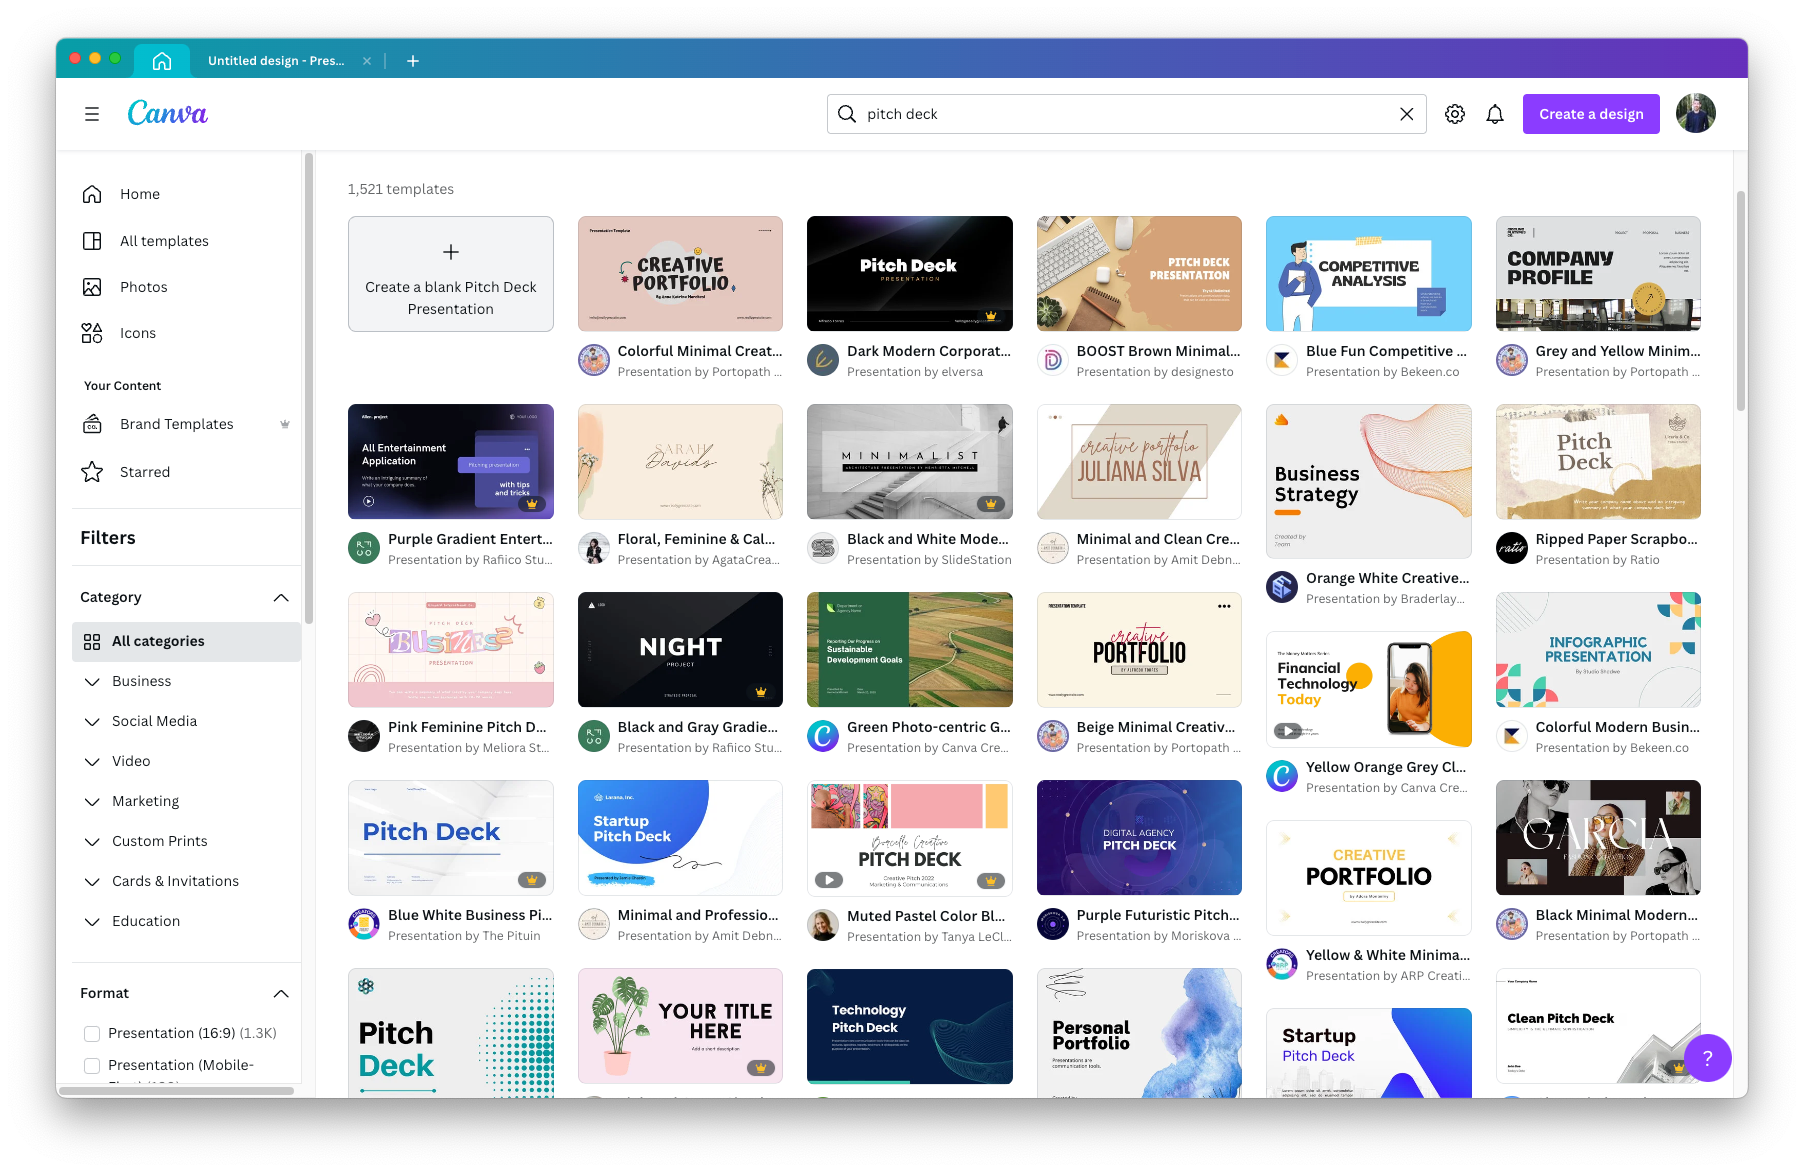Open BOOST Brown Minimal template thumbnail
Screen dimensions: 1804x1172
1139,274
